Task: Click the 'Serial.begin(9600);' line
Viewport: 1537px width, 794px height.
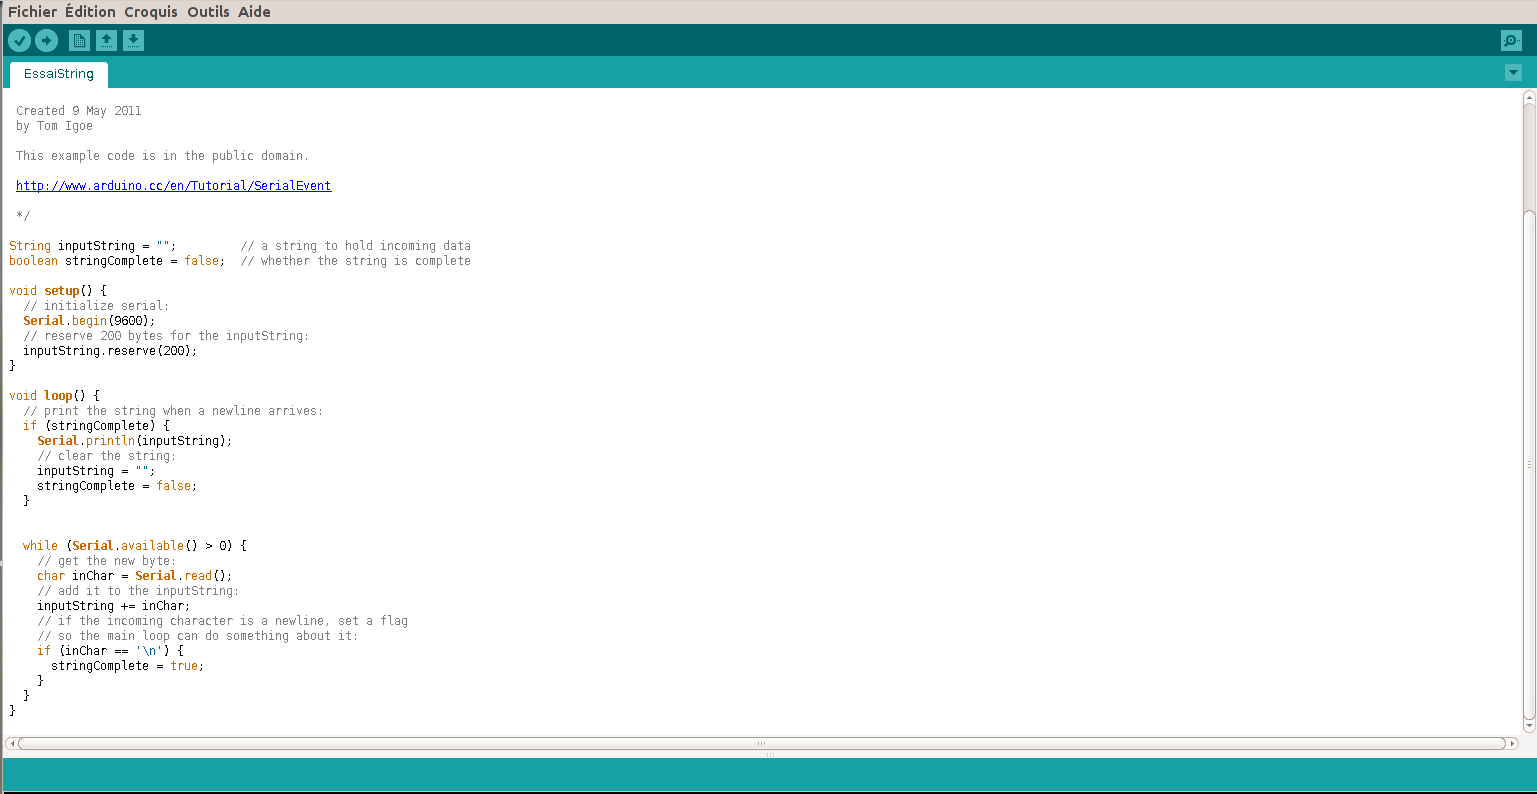Action: [x=89, y=321]
